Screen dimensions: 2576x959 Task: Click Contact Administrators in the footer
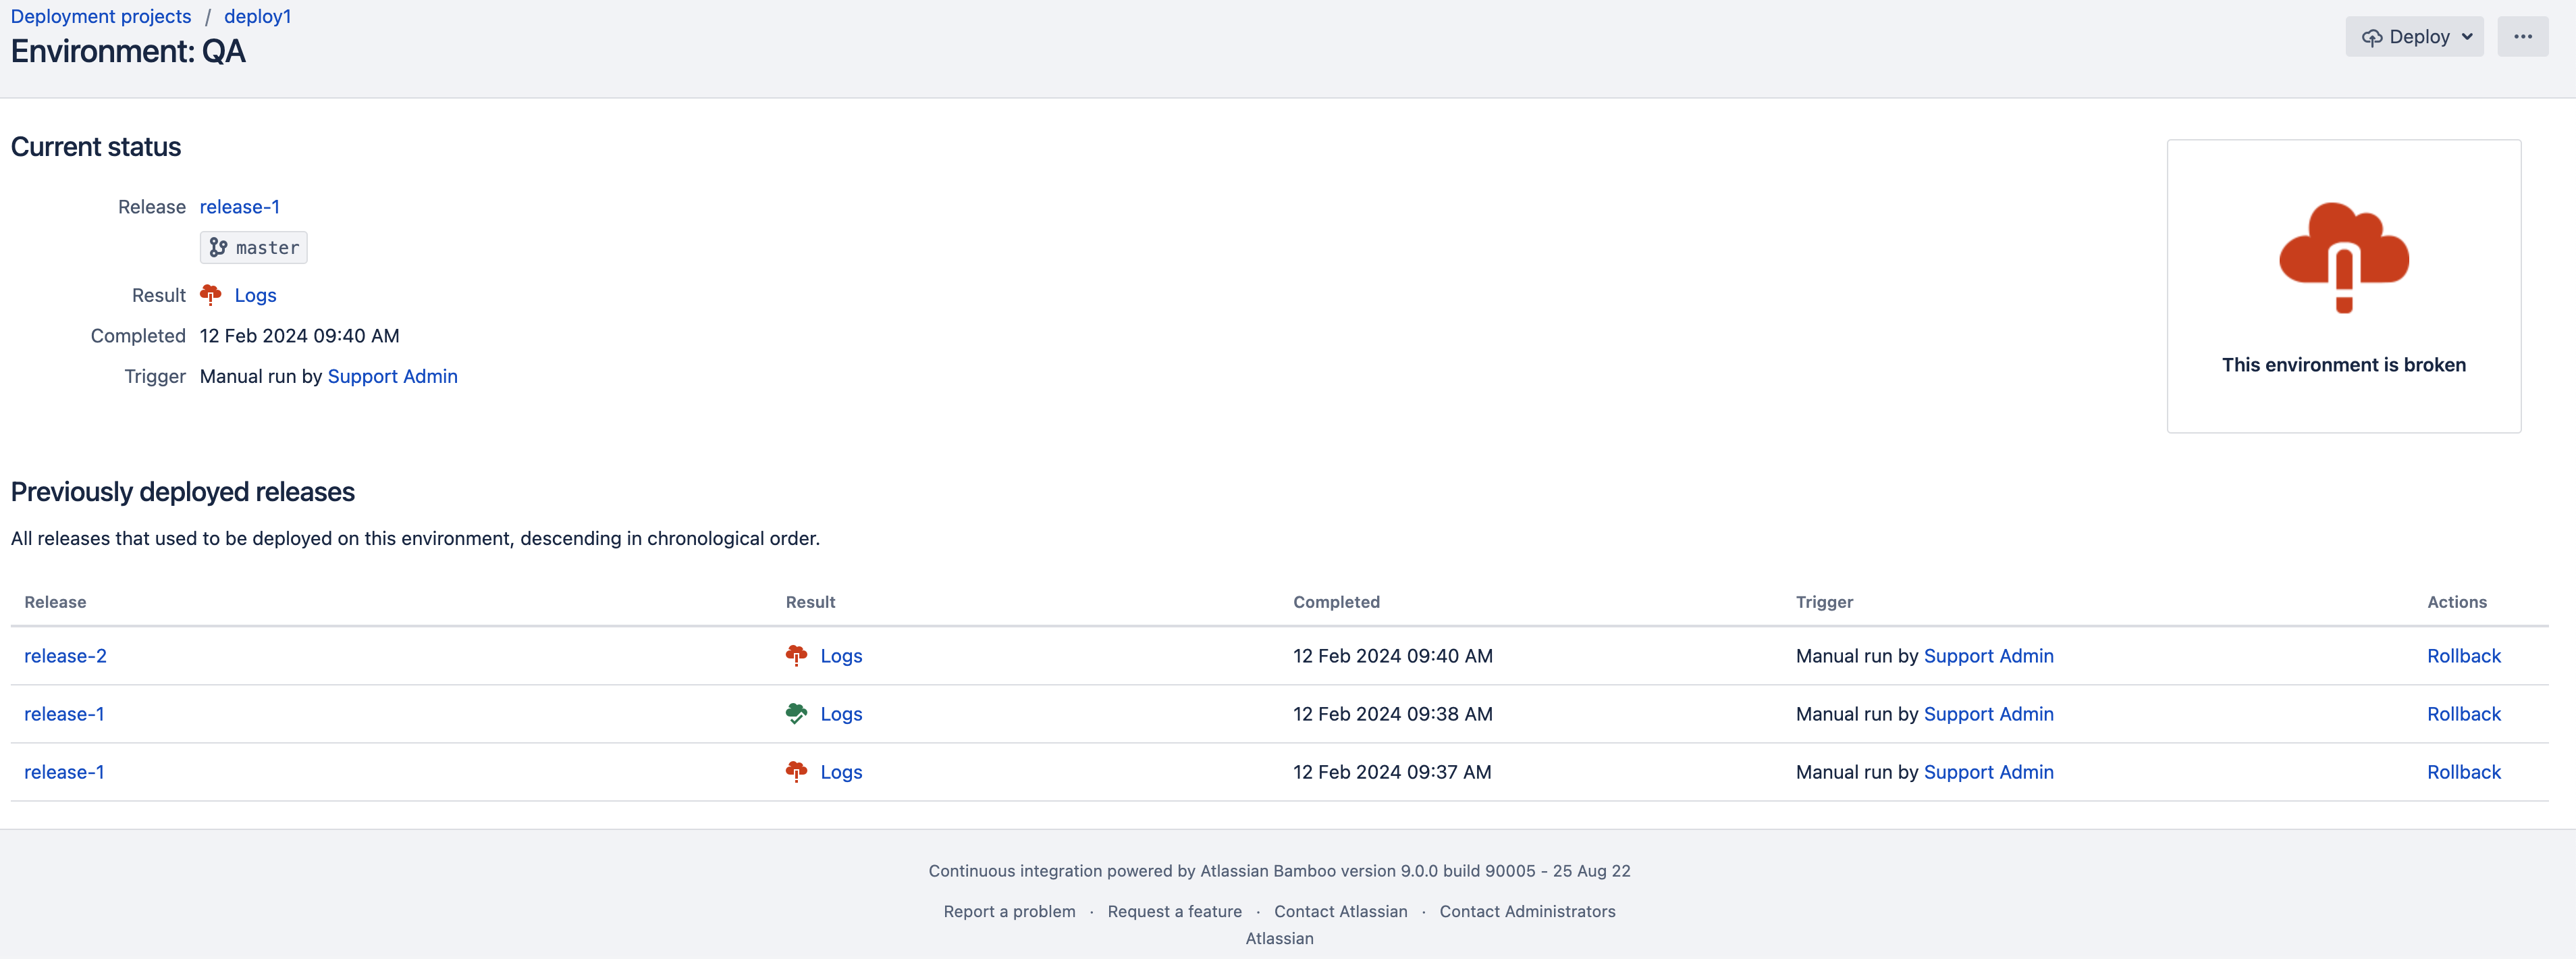click(1527, 911)
